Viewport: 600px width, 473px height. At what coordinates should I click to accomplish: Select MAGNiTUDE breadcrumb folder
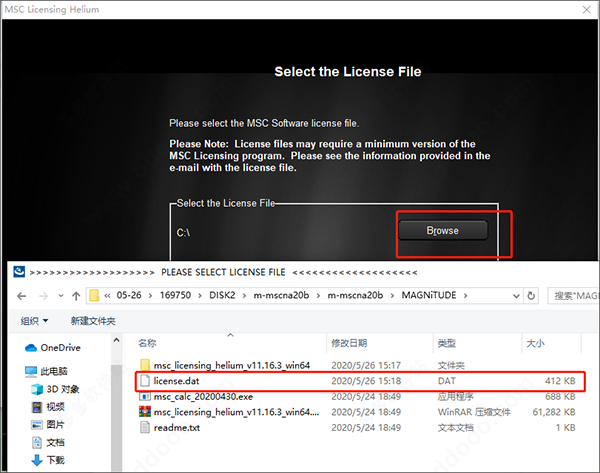(429, 295)
